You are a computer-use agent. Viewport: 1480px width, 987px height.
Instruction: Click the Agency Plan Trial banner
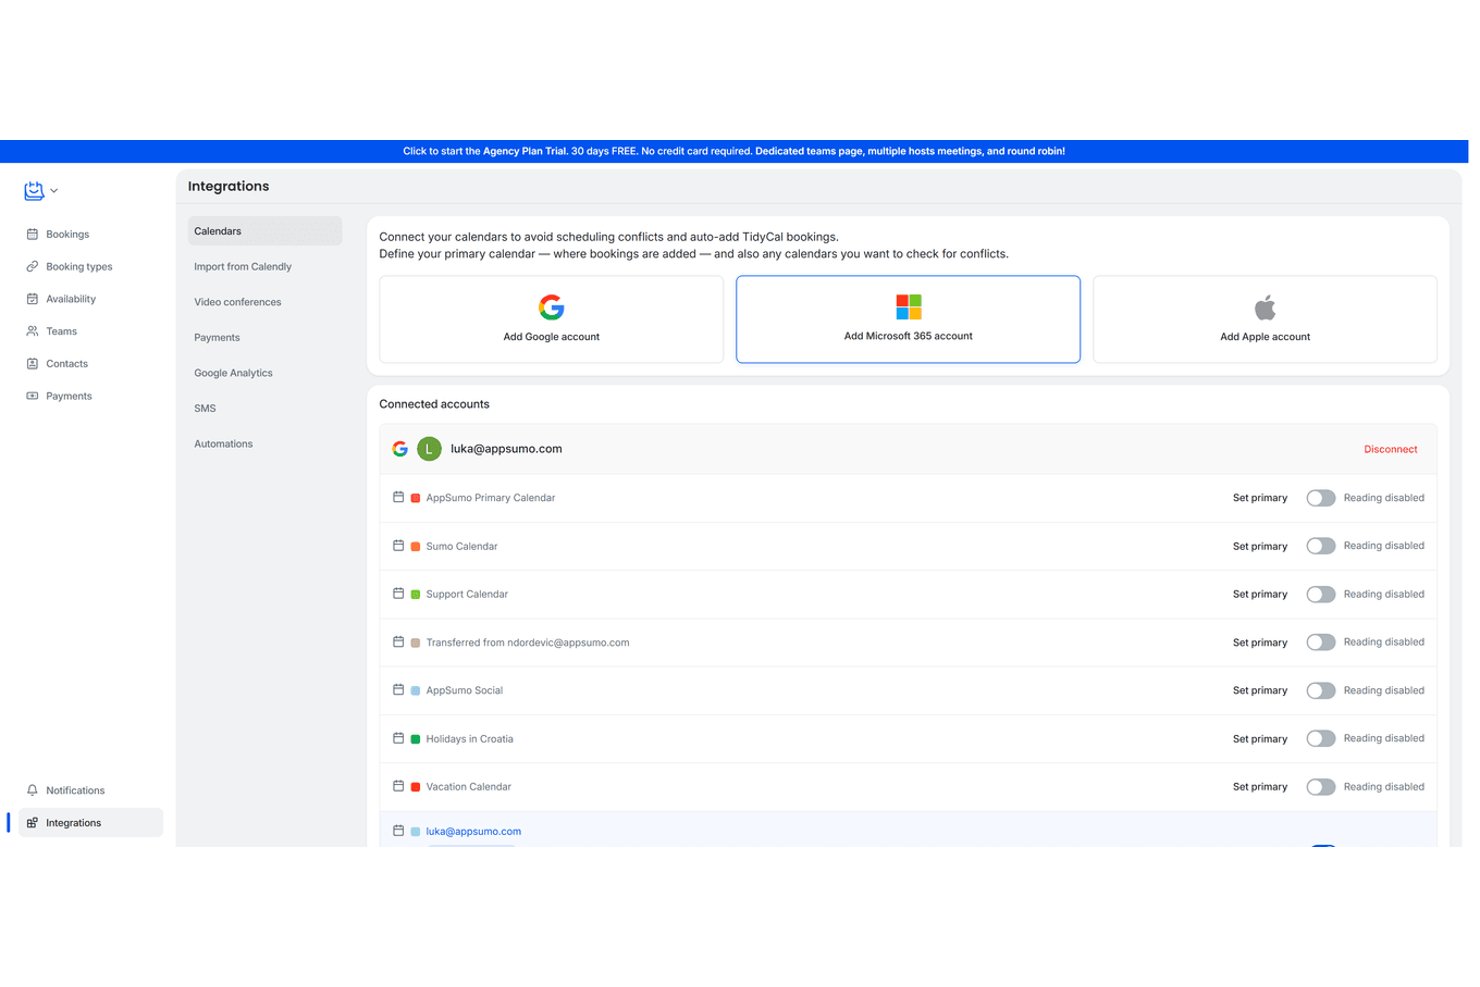click(734, 151)
